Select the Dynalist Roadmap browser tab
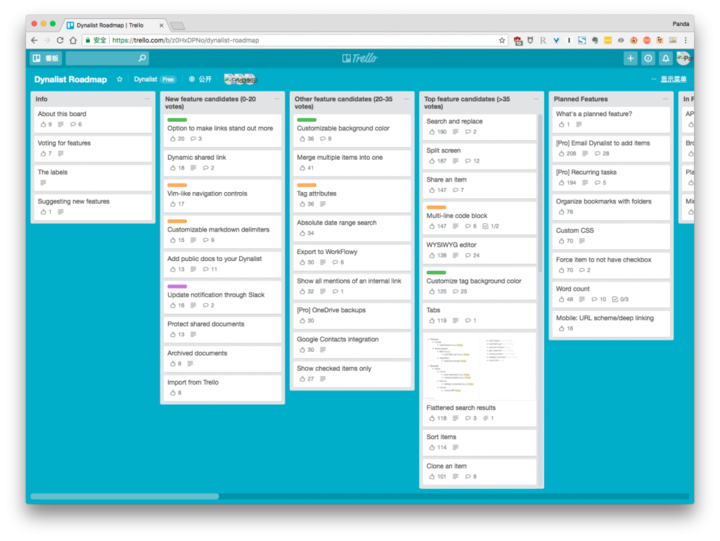 (115, 25)
